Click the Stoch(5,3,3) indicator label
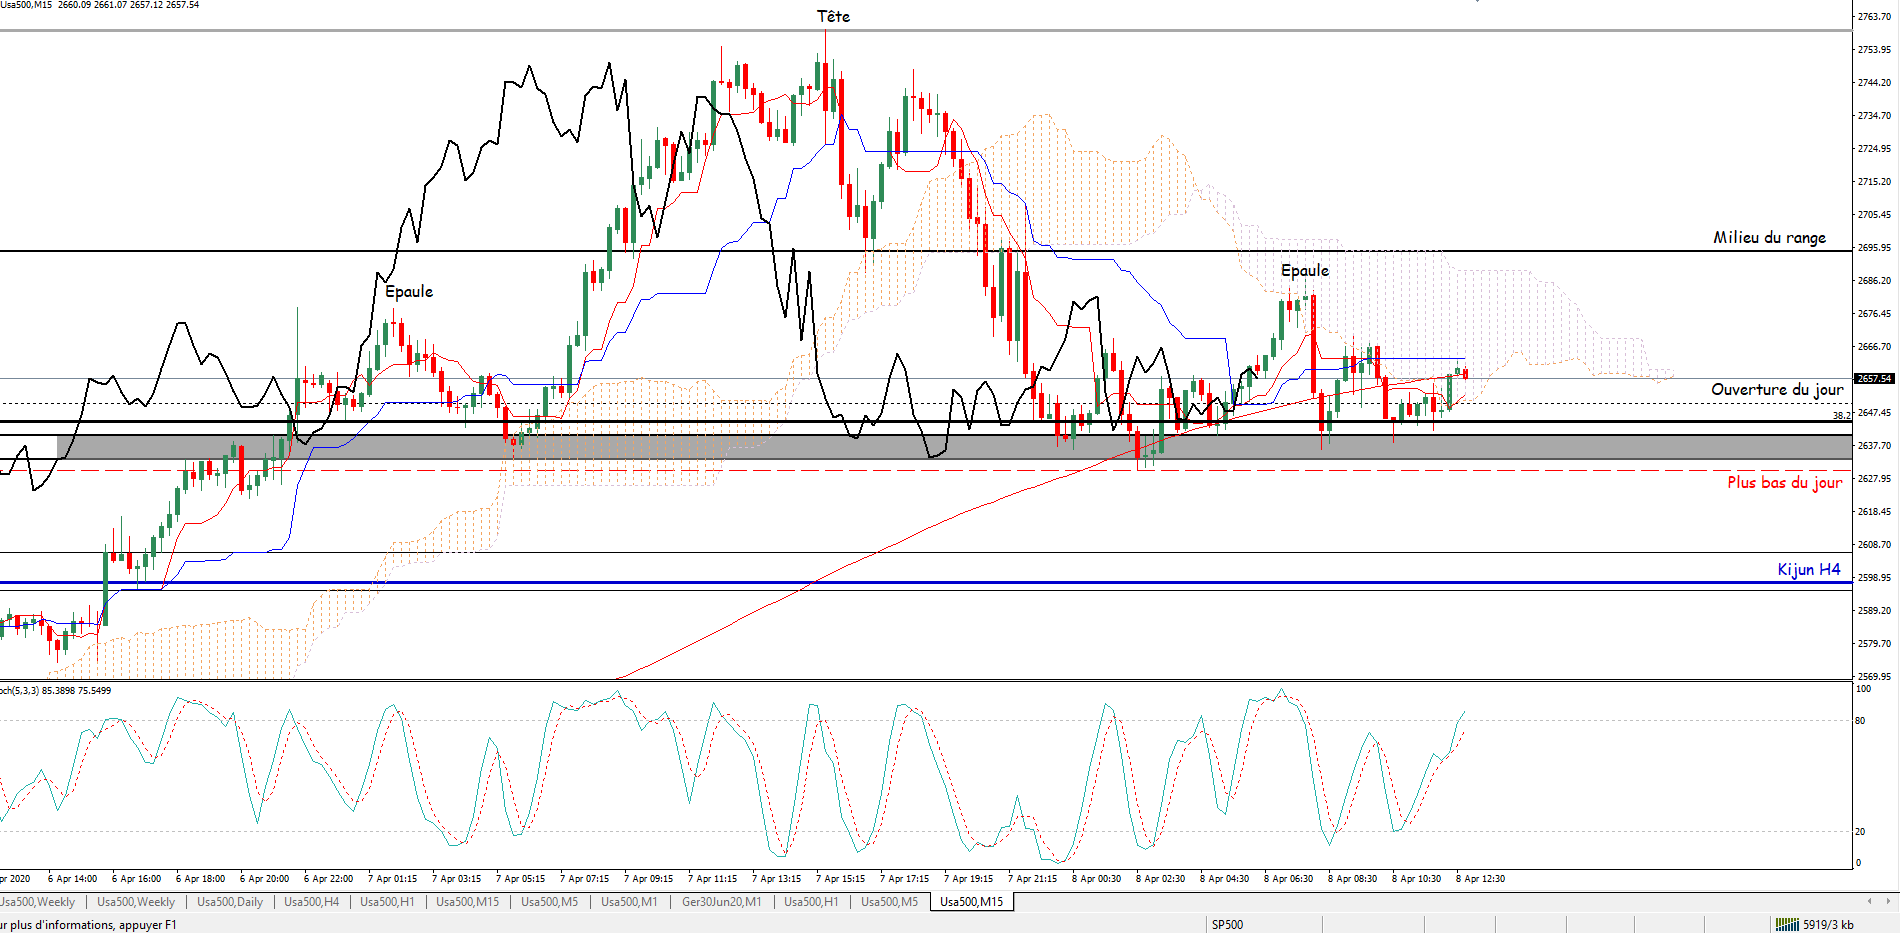 pos(55,690)
